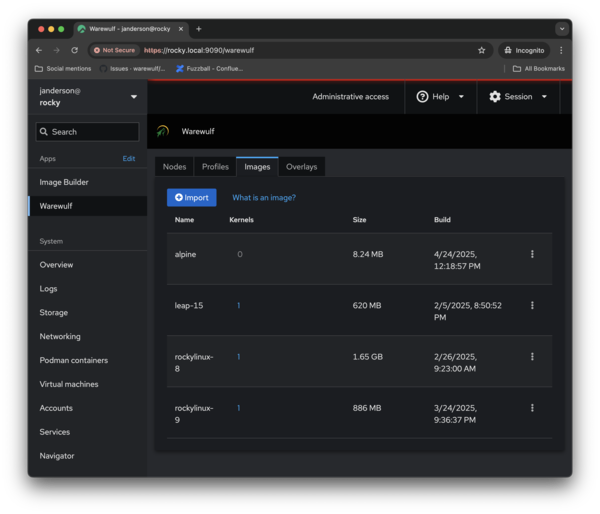Open the kebab menu for rockylinux-8 image
600x514 pixels.
point(532,357)
